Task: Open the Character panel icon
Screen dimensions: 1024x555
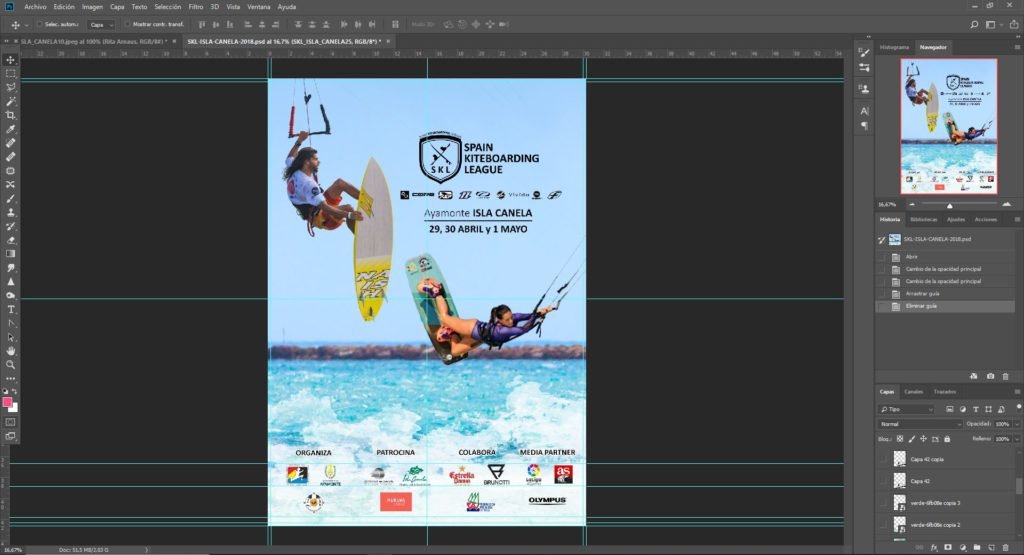Action: pos(864,111)
